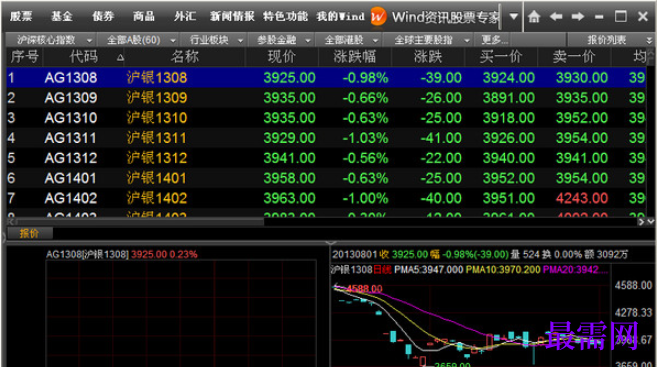
Task: Click the 4588.00 high price marker
Action: 365,289
